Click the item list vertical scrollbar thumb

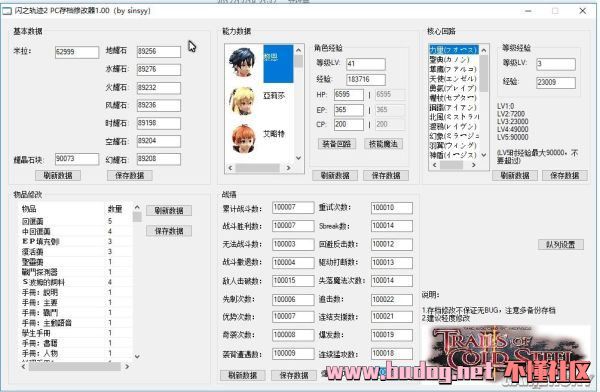click(x=137, y=217)
